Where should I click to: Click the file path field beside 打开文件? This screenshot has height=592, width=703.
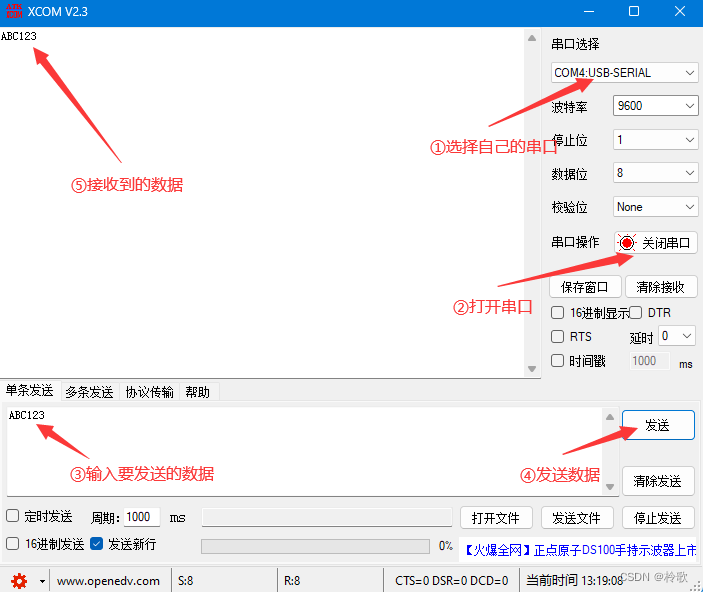click(327, 518)
